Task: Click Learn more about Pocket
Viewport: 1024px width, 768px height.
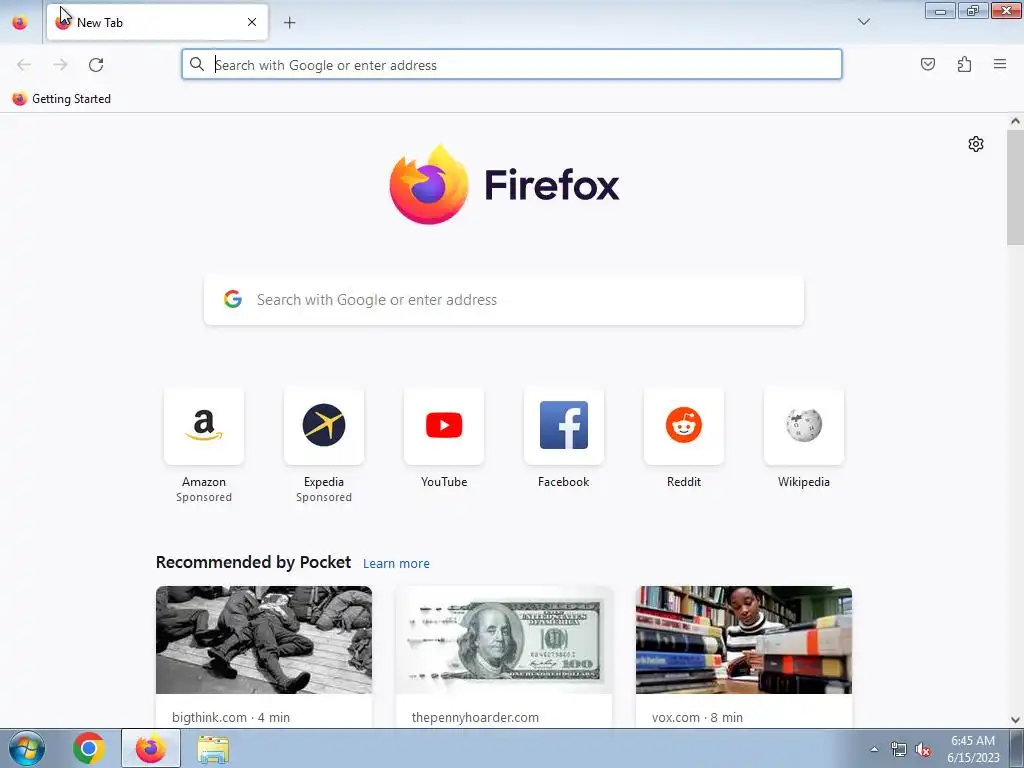Action: 396,564
